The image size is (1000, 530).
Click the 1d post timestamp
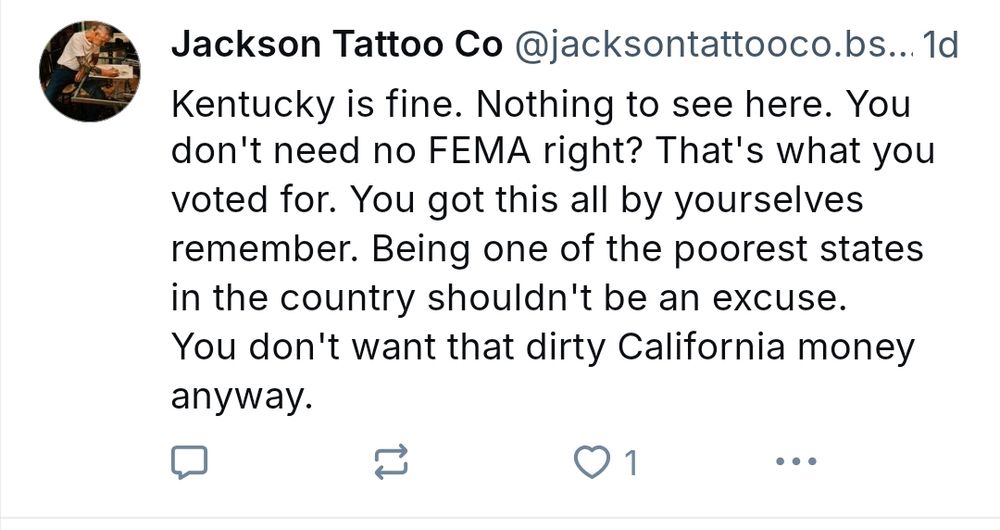point(942,44)
